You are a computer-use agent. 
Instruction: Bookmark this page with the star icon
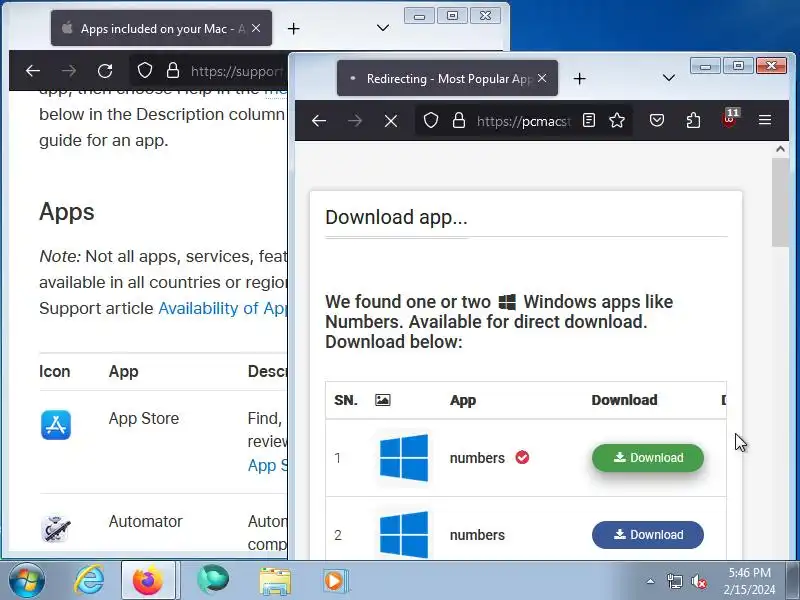point(617,120)
